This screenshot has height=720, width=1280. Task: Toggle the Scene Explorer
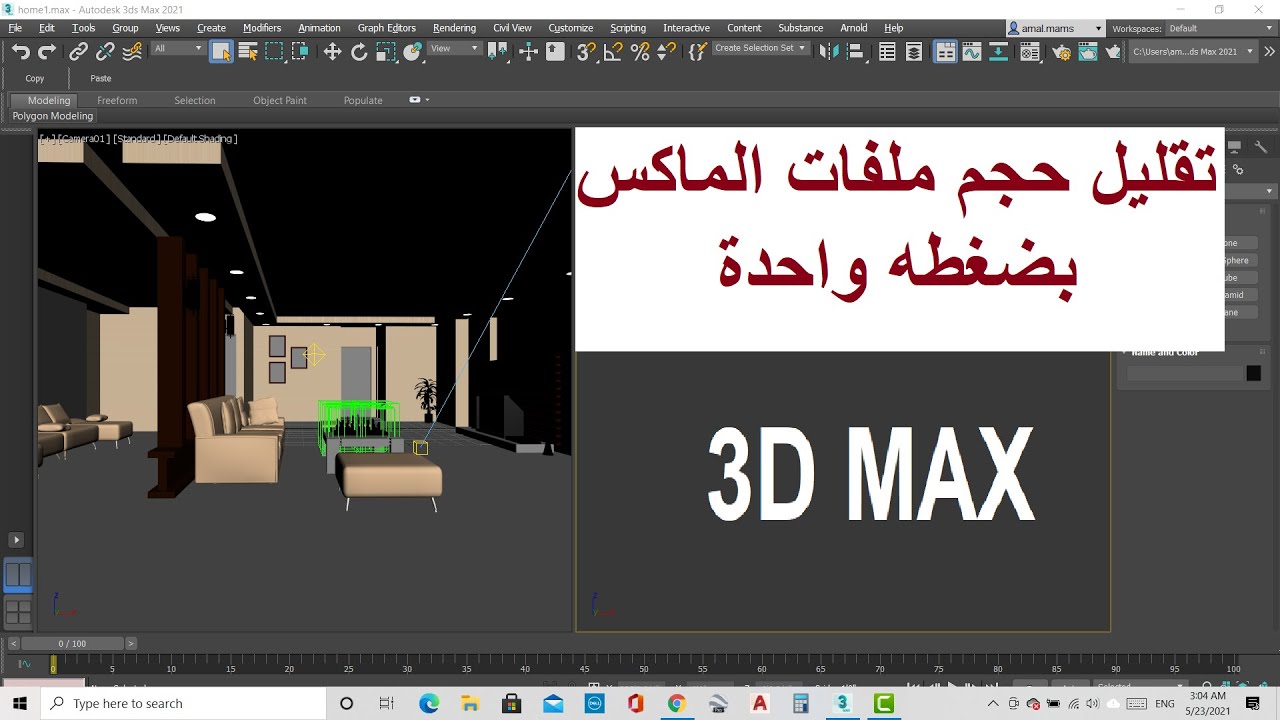(887, 52)
